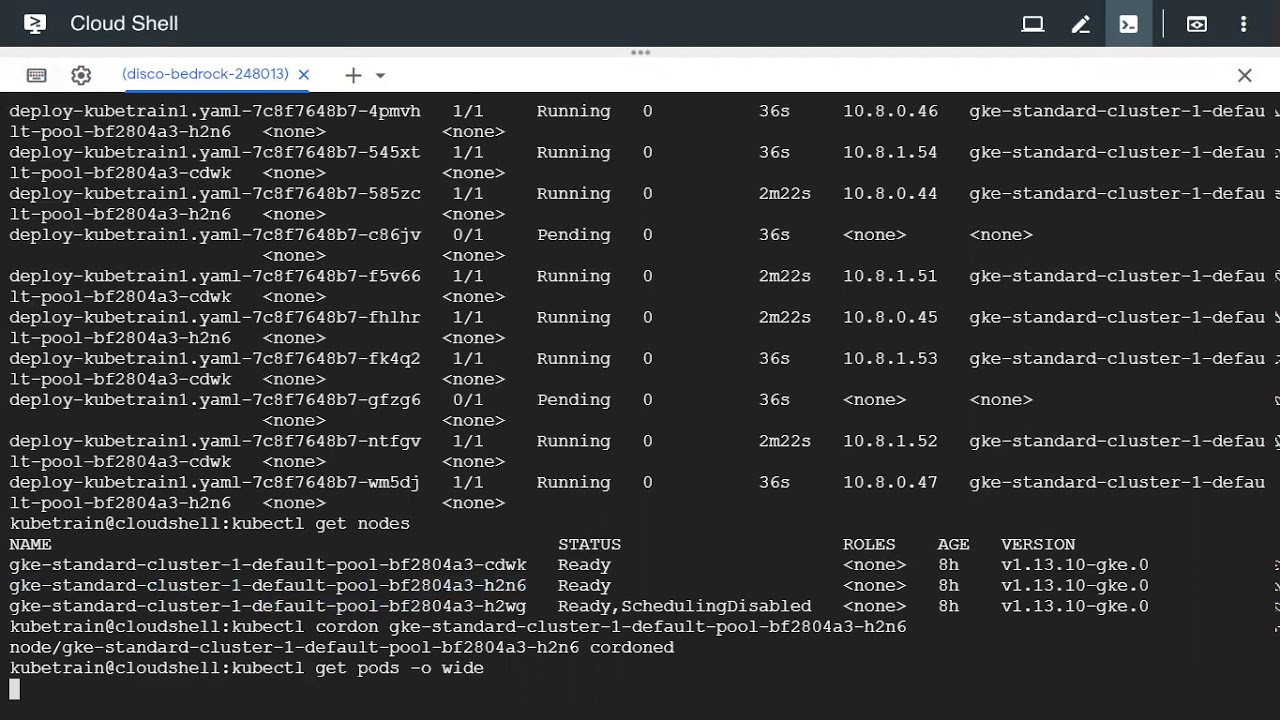This screenshot has width=1280, height=720.
Task: Open the keyboard shortcuts icon
Action: pyautogui.click(x=37, y=75)
